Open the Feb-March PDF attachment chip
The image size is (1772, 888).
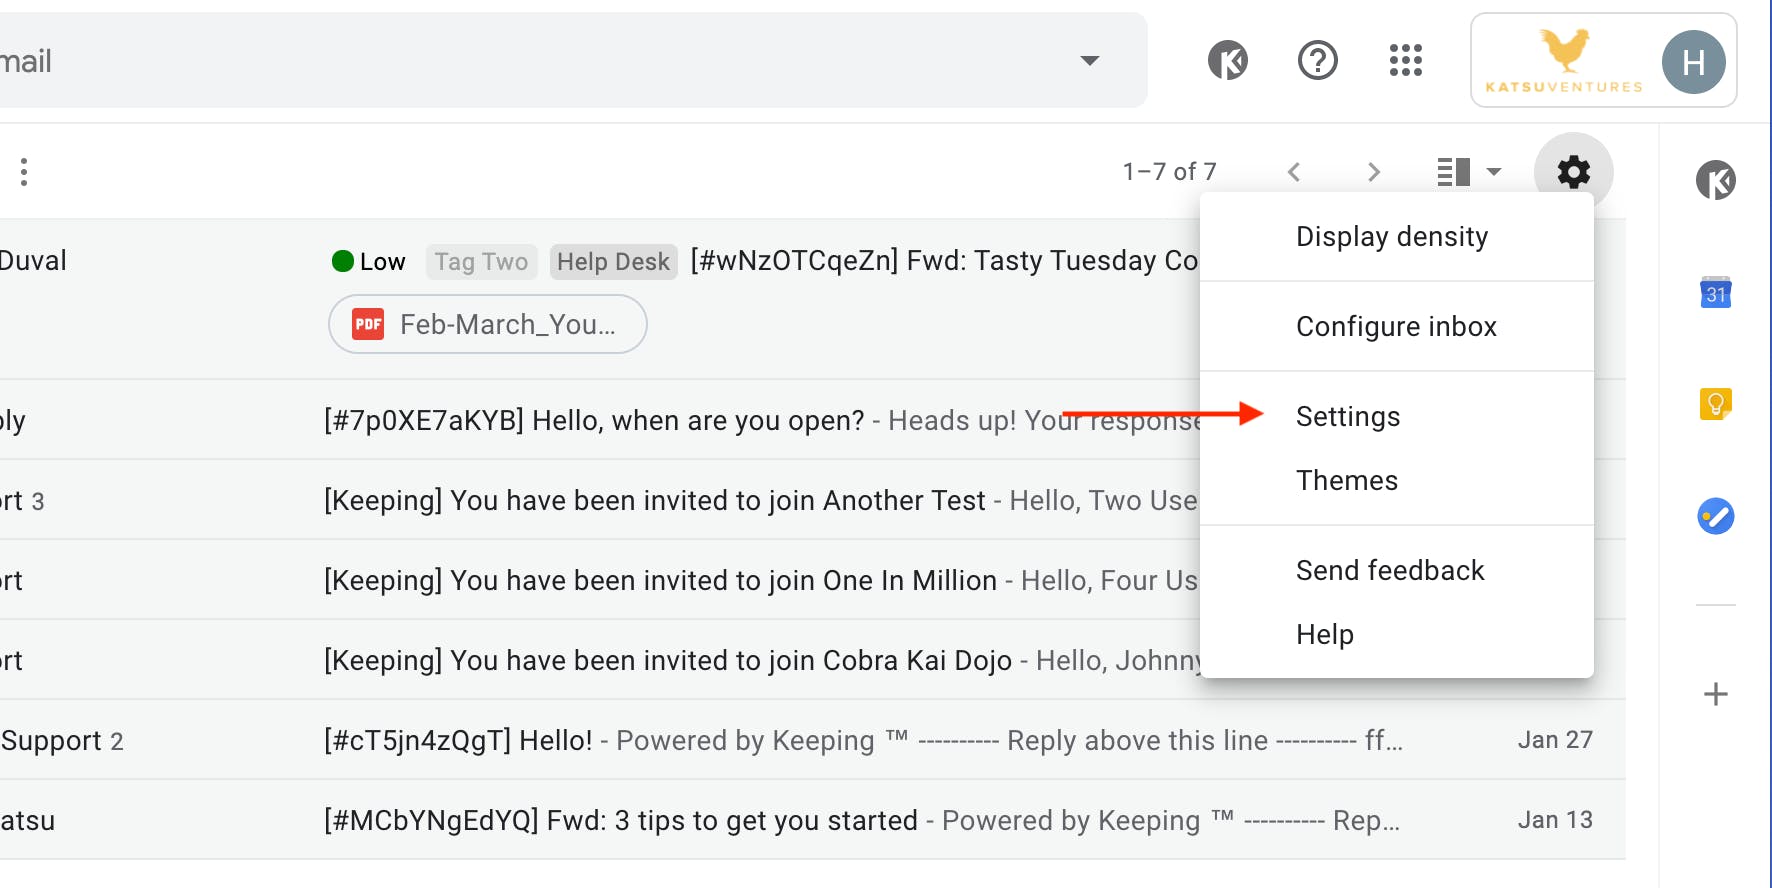point(488,325)
